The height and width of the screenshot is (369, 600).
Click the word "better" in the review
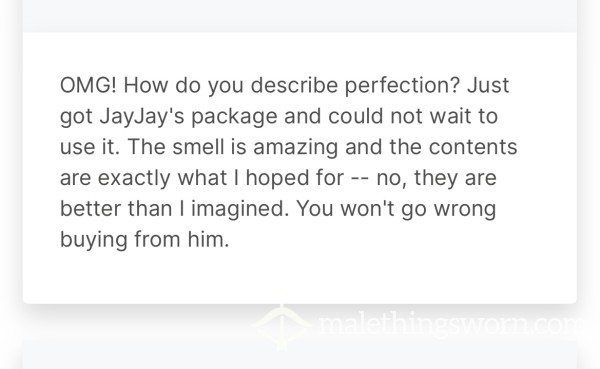click(x=91, y=209)
